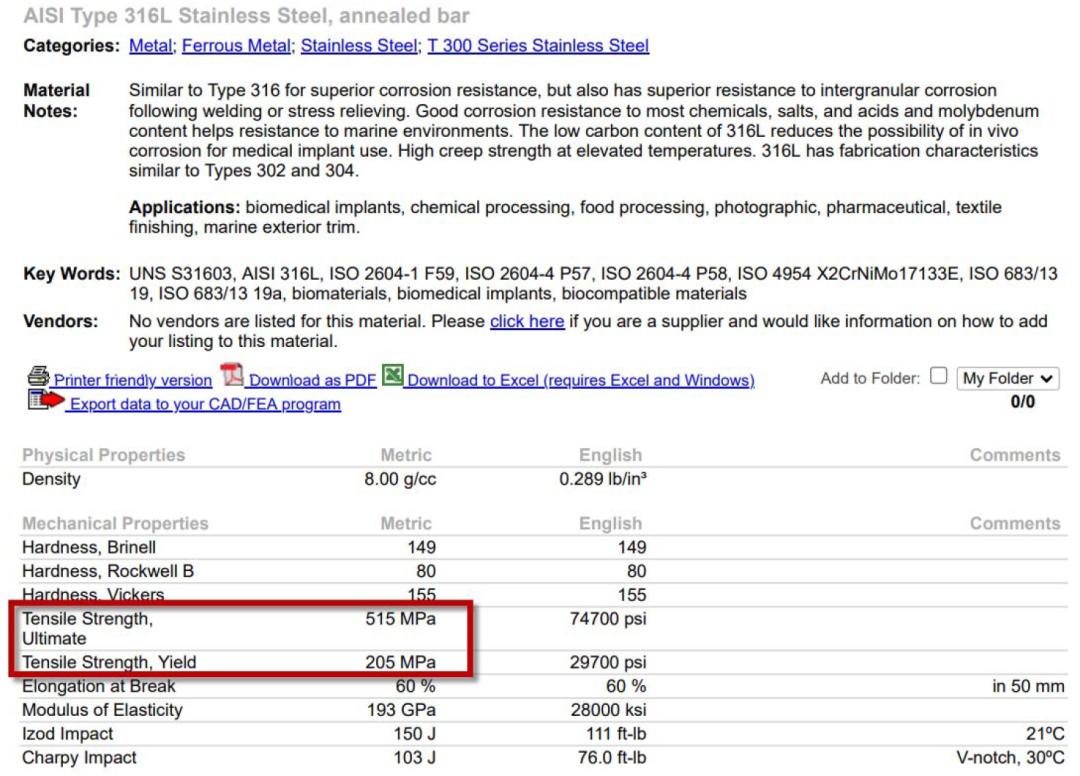Select the 76.0 ft-lb Charpy value
Viewport: 1080px width, 776px height.
pyautogui.click(x=612, y=758)
